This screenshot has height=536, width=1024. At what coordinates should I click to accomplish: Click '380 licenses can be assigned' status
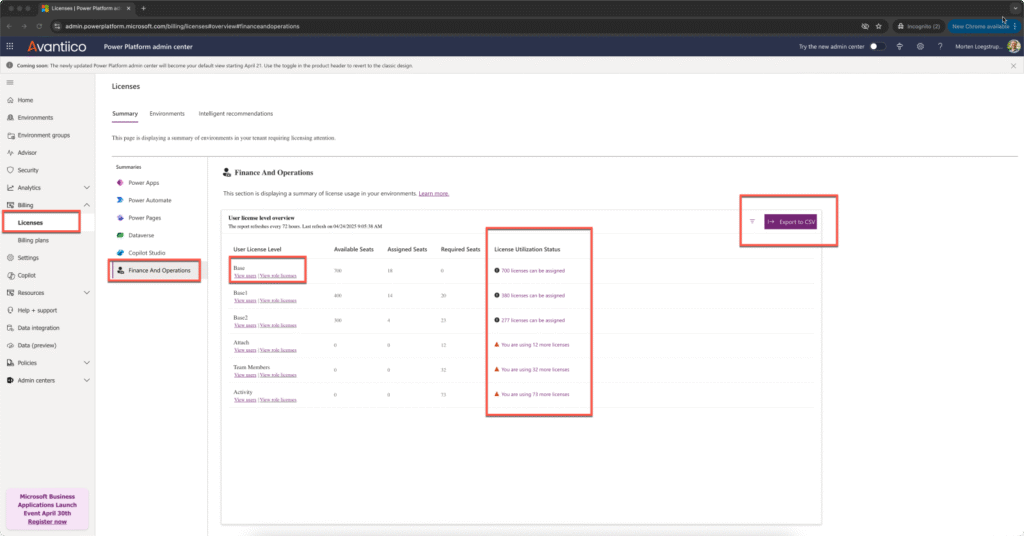point(533,296)
